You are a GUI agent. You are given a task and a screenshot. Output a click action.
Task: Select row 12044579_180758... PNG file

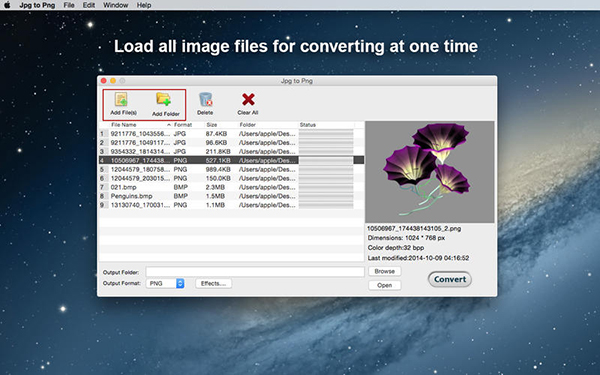[232, 169]
